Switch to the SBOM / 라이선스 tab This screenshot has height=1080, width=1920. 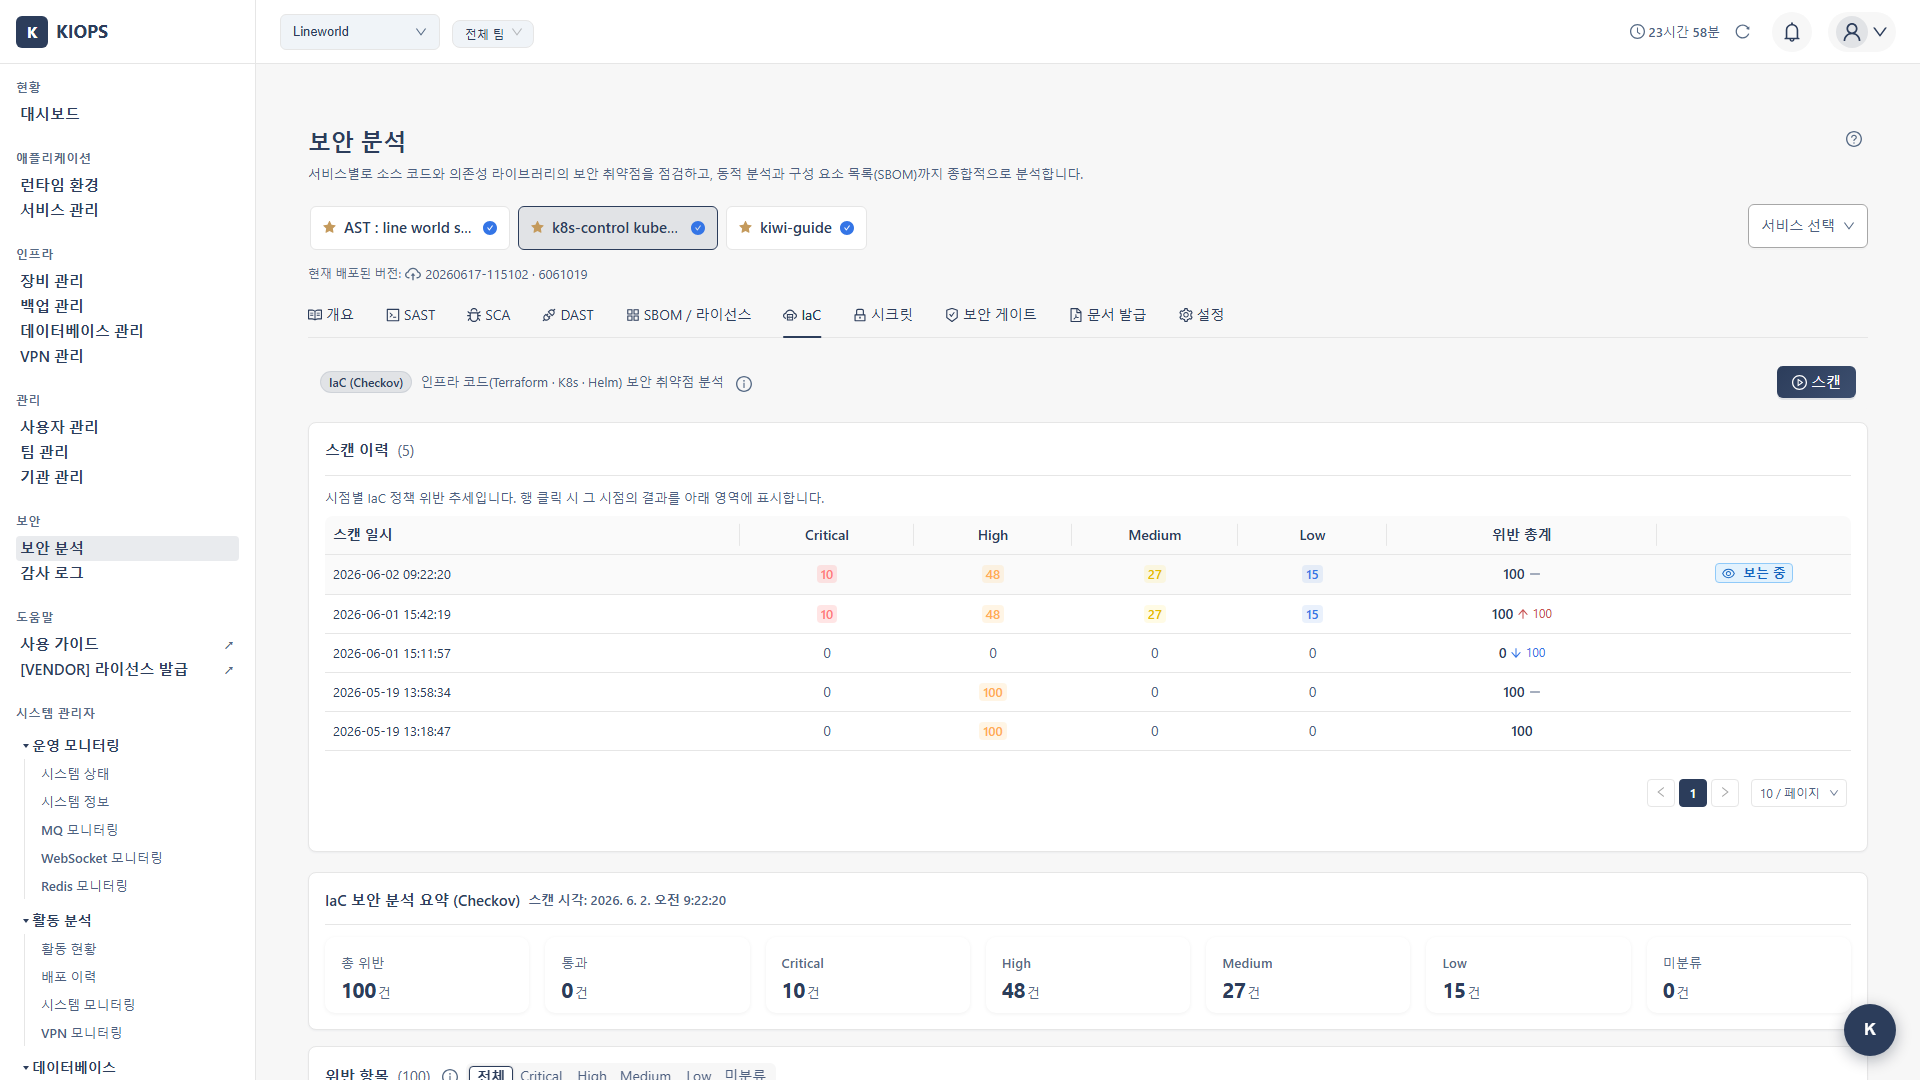689,315
